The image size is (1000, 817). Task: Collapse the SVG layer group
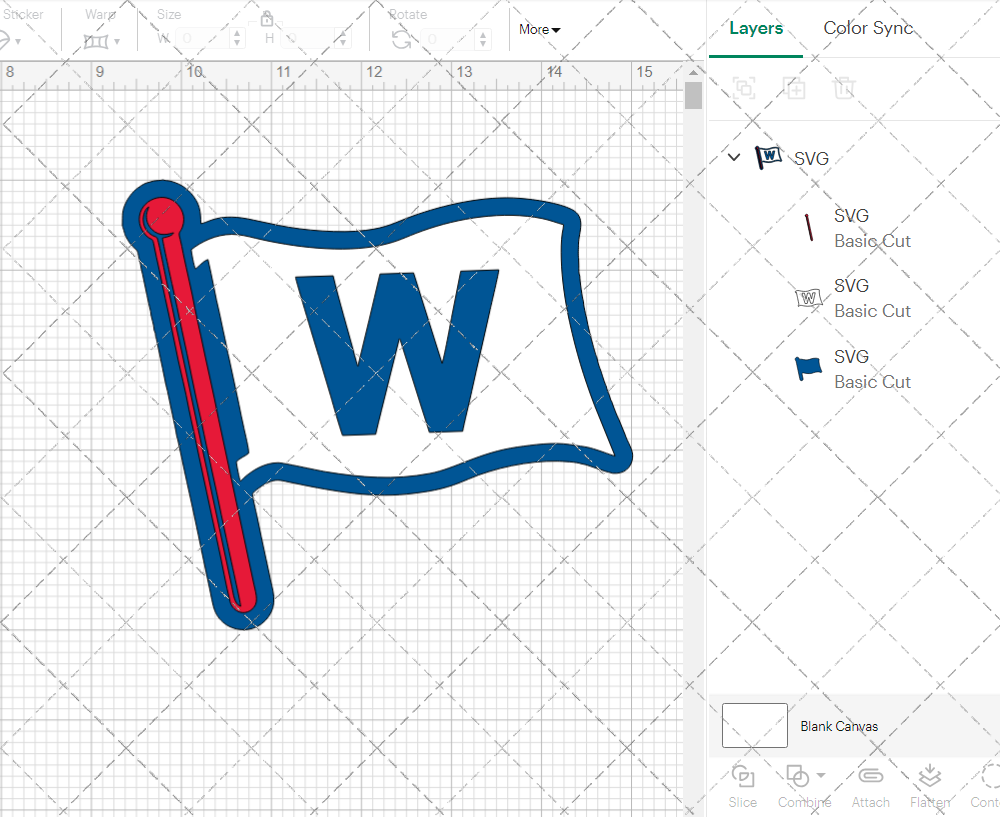coord(733,157)
